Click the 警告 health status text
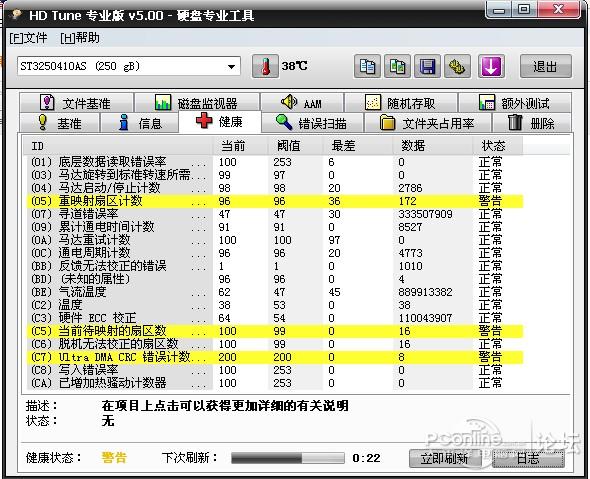 tap(114, 458)
